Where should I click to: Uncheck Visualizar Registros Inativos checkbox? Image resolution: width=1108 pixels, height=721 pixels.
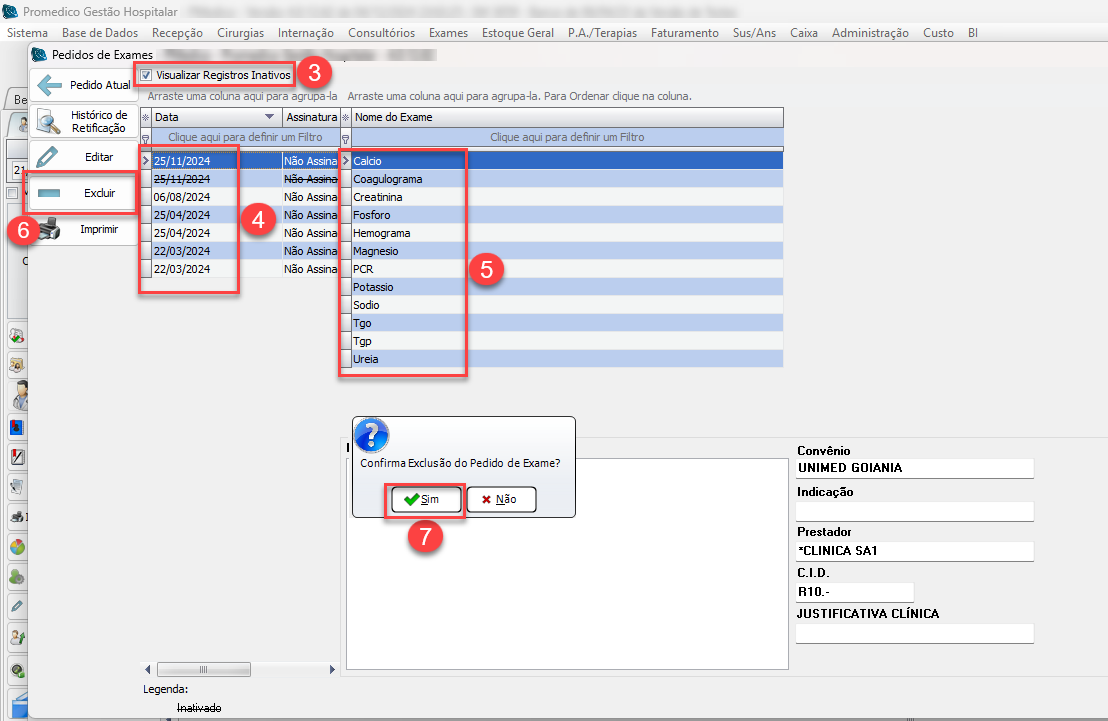click(147, 75)
